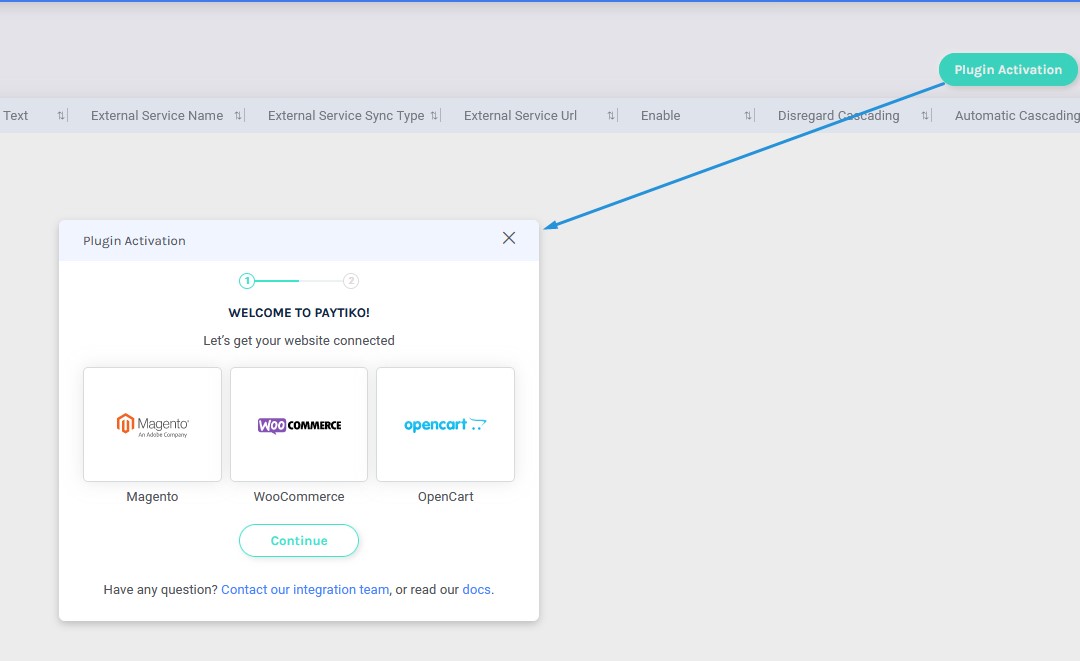Sort by Enable column sort icon

748,116
